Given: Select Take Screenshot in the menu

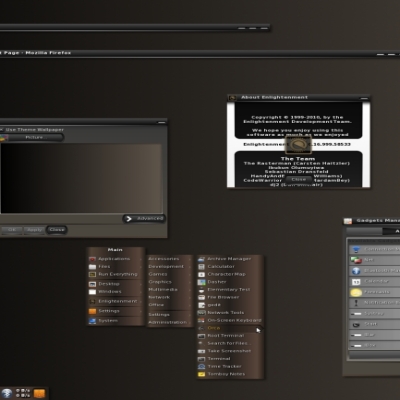Looking at the screenshot, I should (230, 351).
